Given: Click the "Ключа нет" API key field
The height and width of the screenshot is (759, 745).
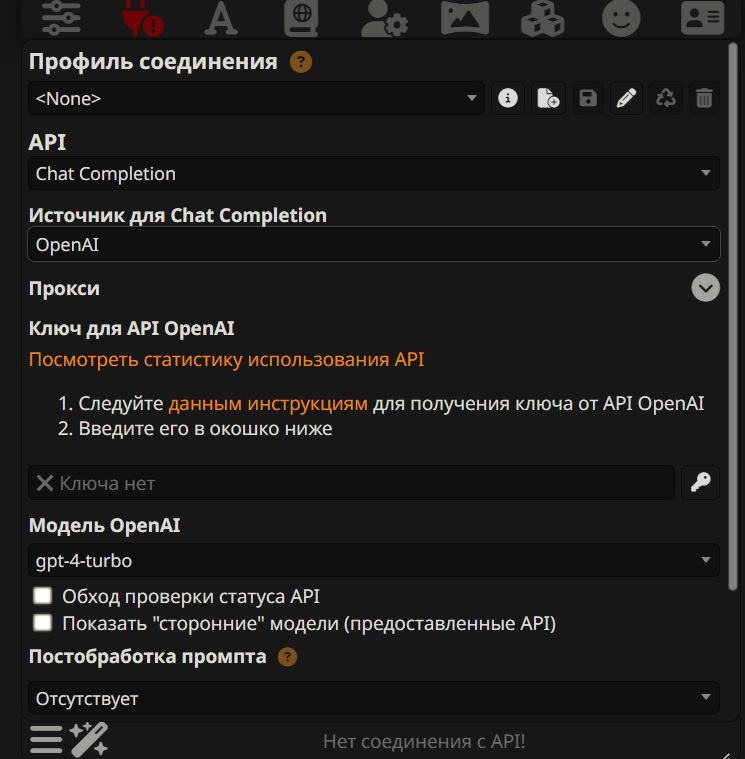Looking at the screenshot, I should (x=351, y=483).
